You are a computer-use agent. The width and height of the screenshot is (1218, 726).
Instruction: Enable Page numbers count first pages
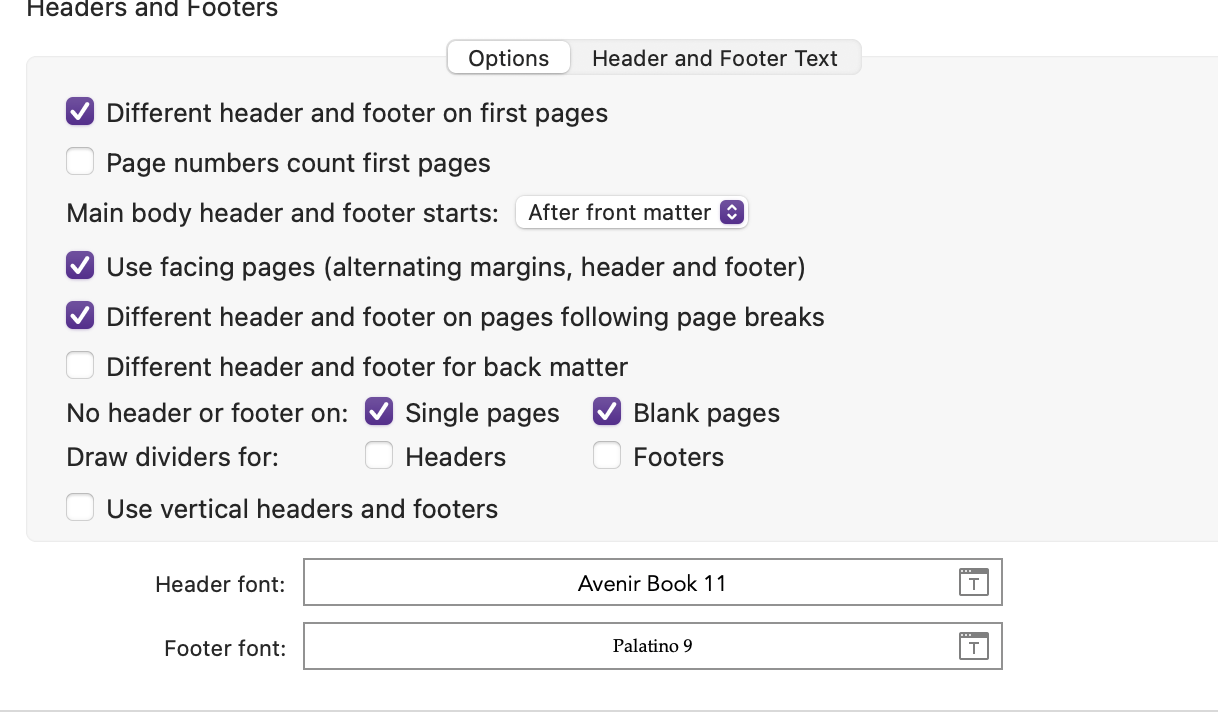point(80,162)
